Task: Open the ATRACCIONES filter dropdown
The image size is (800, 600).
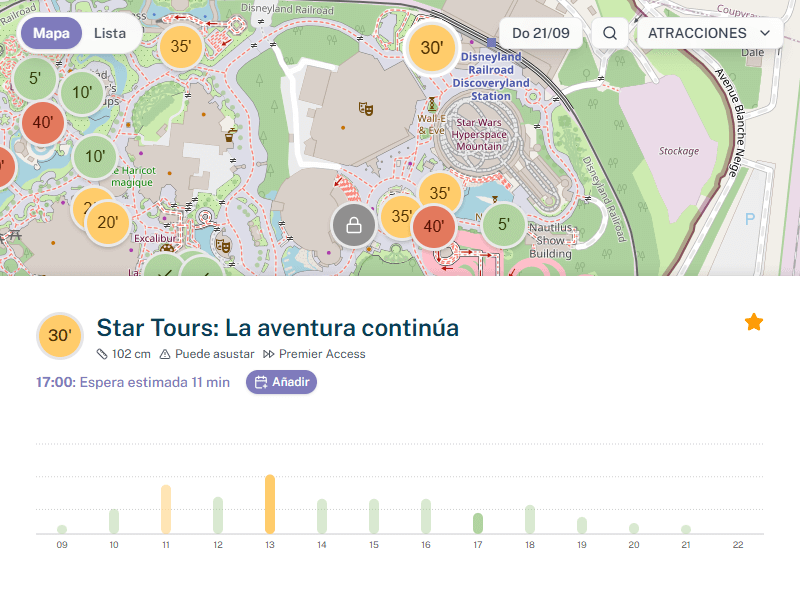Action: [710, 33]
